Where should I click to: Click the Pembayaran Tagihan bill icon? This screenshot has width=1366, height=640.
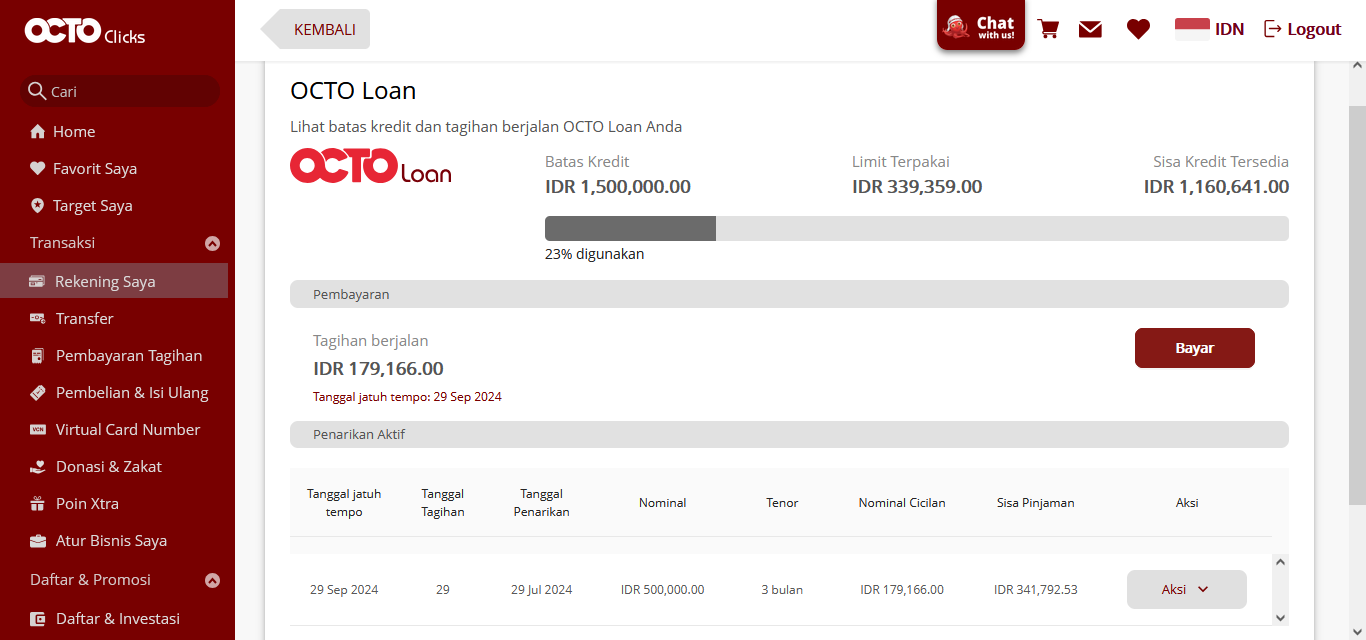pos(38,356)
